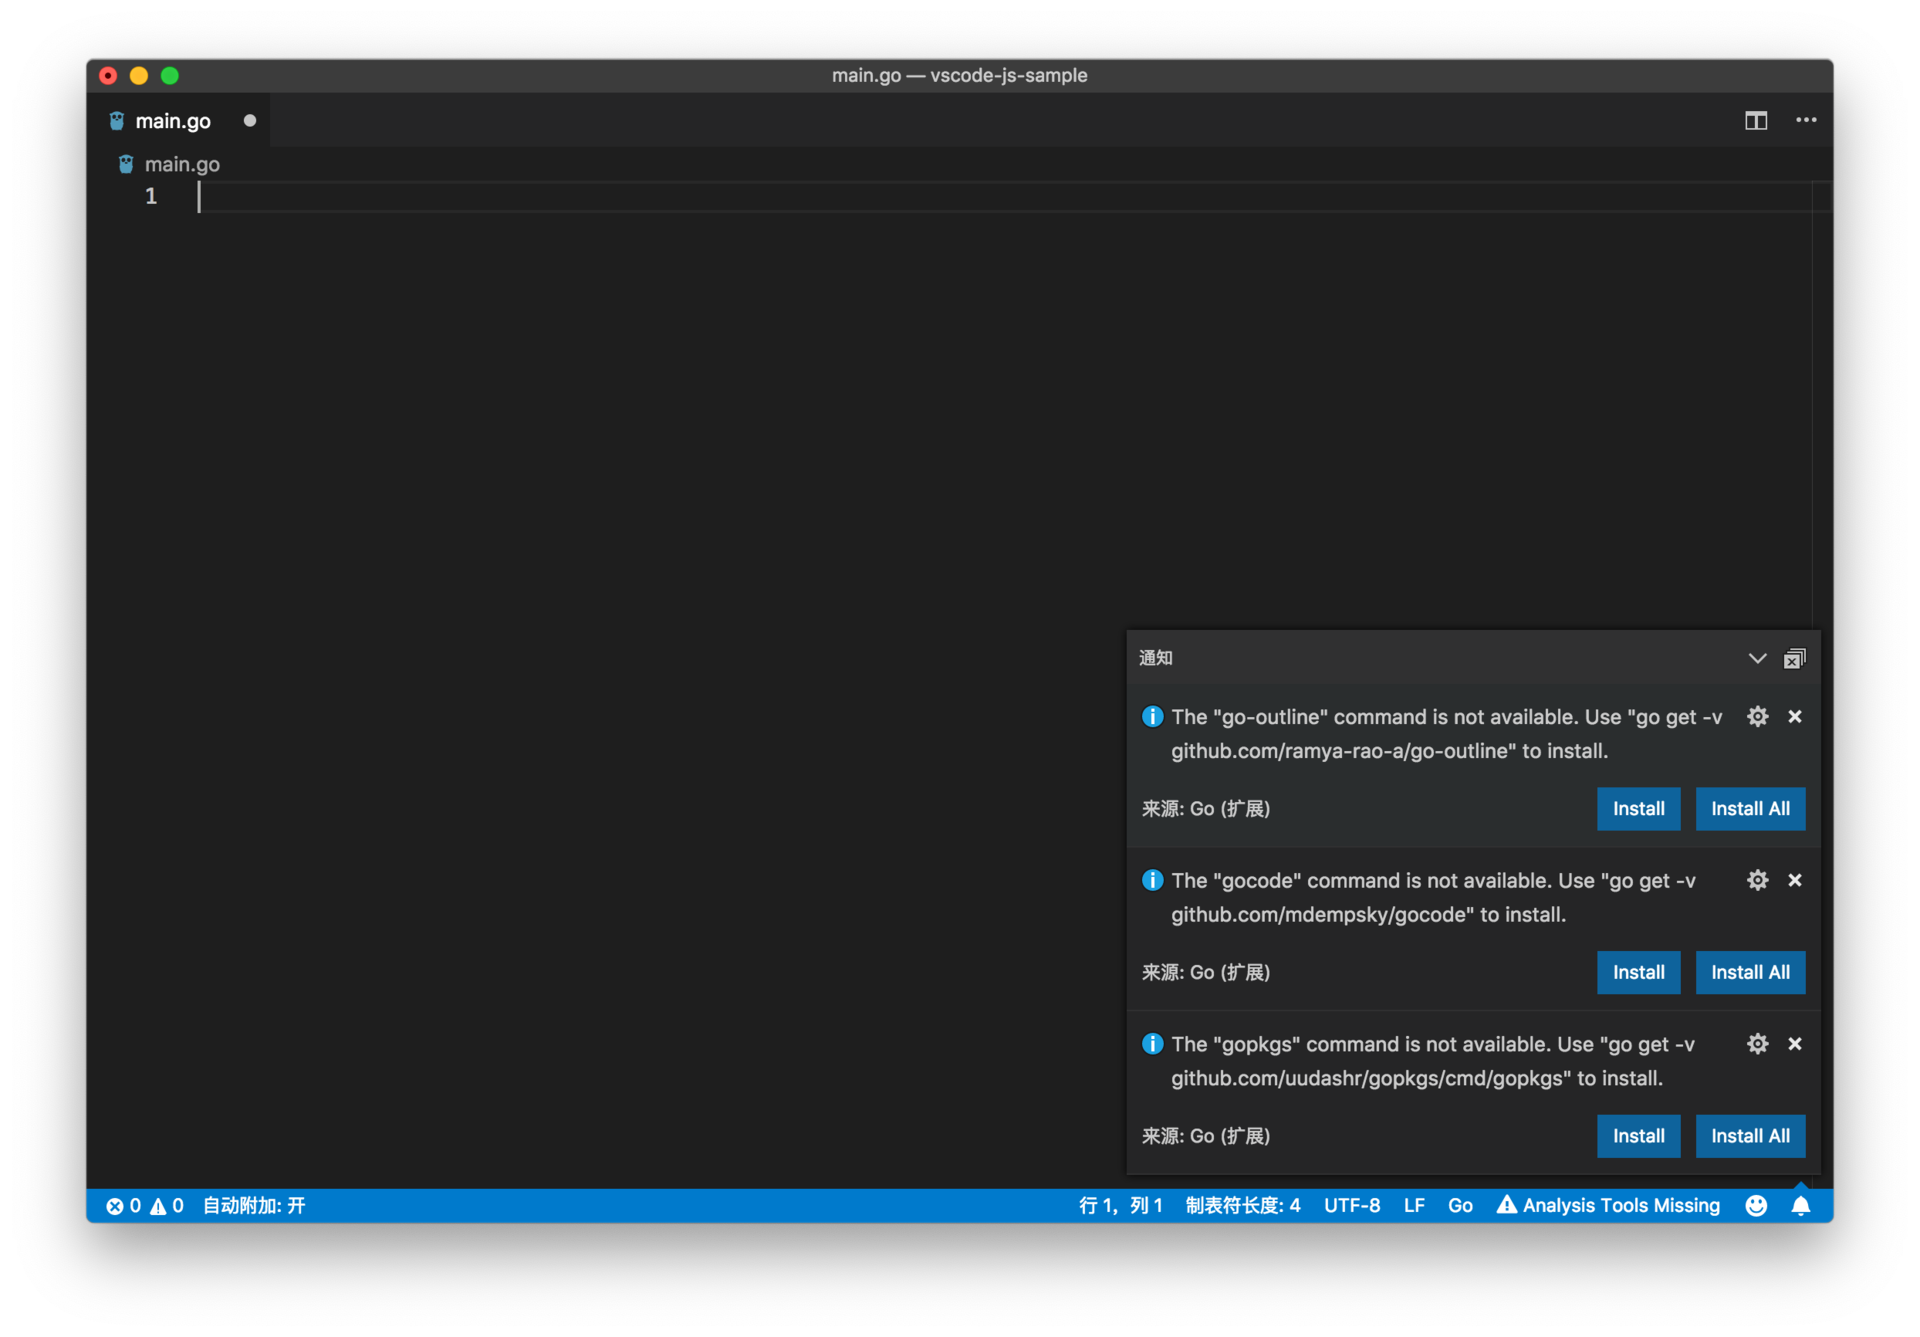Image resolution: width=1920 pixels, height=1337 pixels.
Task: Click Install for gocode
Action: coord(1638,972)
